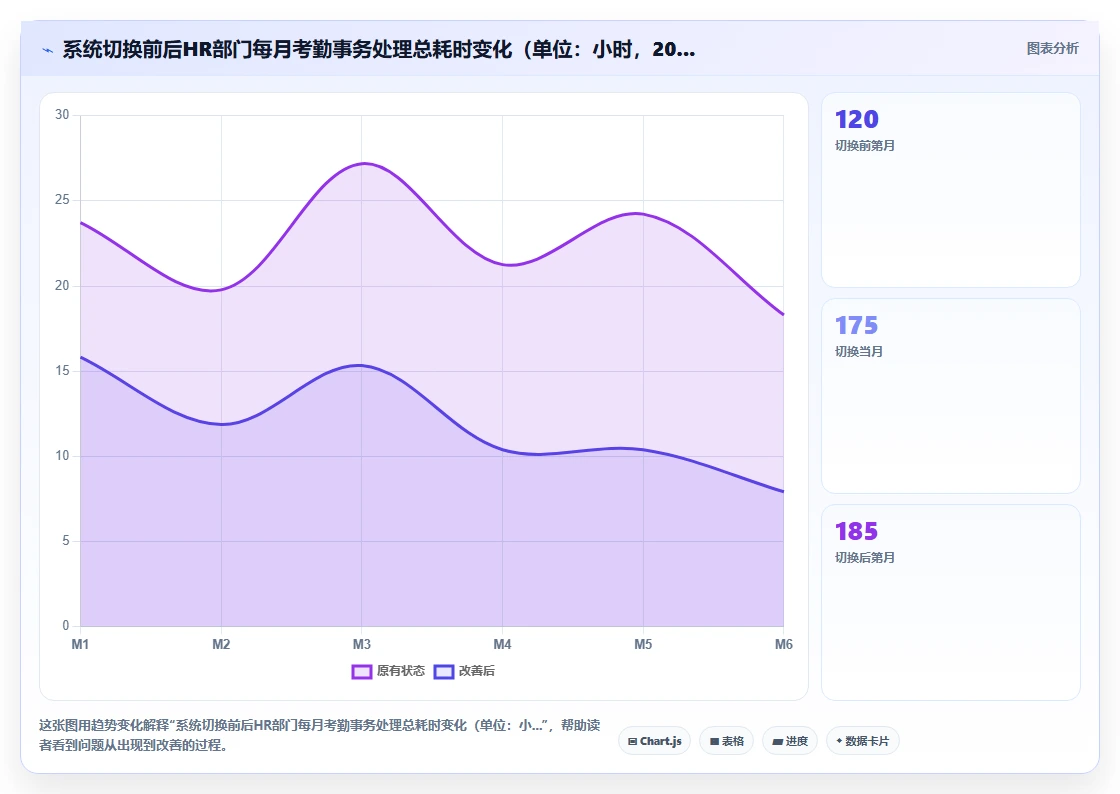
Task: Click the M1 axis label
Action: tap(80, 645)
